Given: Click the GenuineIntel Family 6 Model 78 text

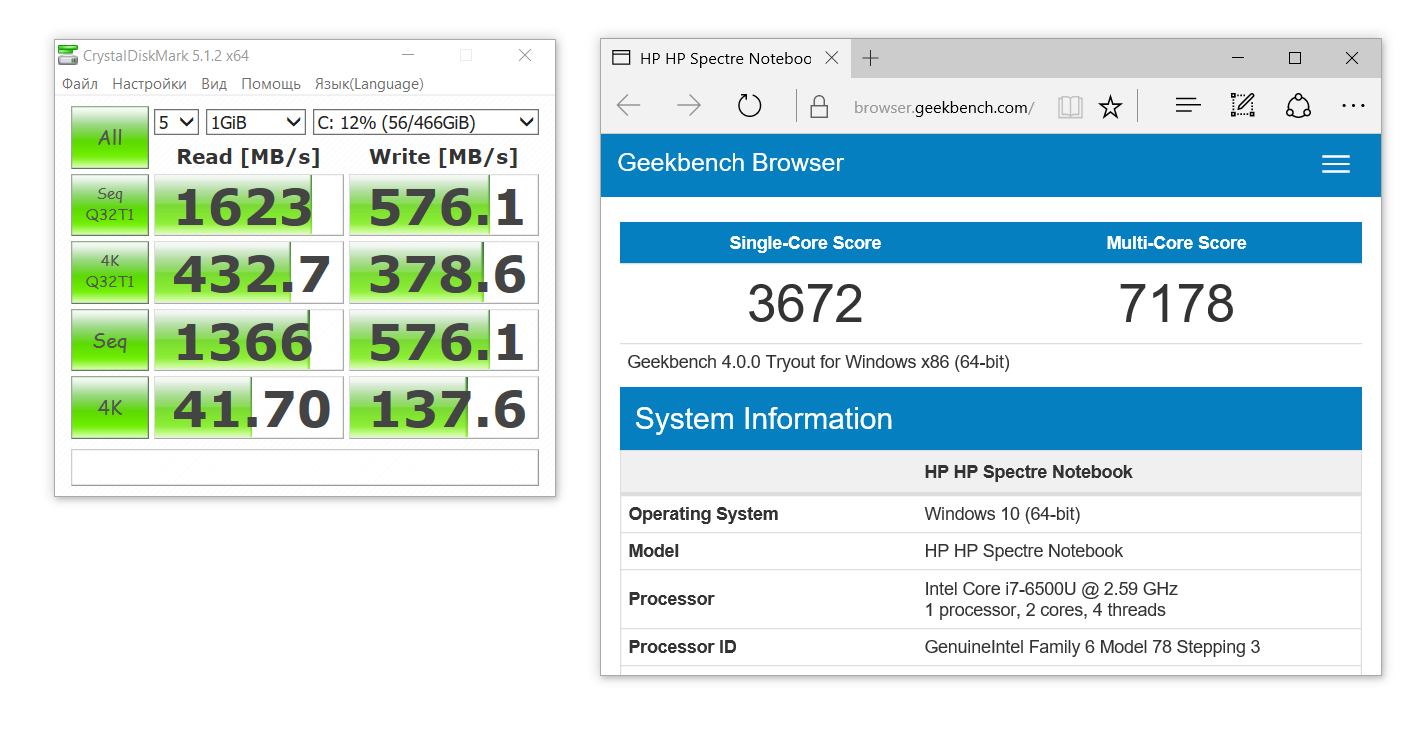Looking at the screenshot, I should [x=1092, y=647].
